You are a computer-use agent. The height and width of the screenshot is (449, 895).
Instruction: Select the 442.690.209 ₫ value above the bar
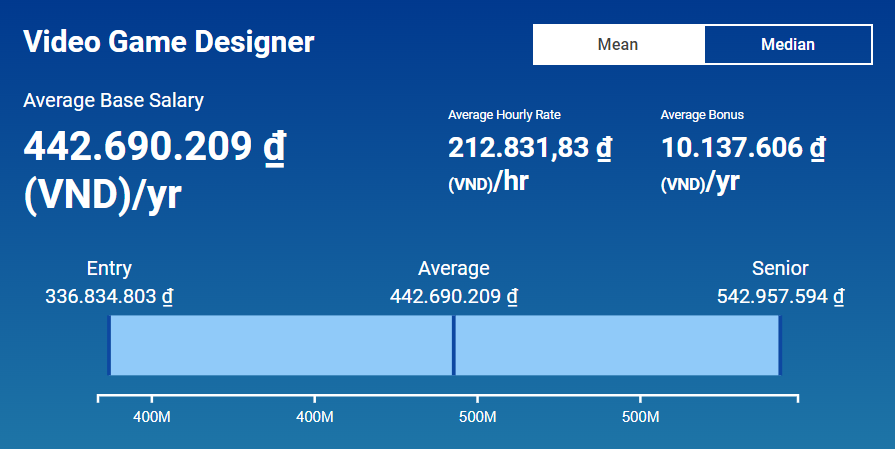point(453,297)
